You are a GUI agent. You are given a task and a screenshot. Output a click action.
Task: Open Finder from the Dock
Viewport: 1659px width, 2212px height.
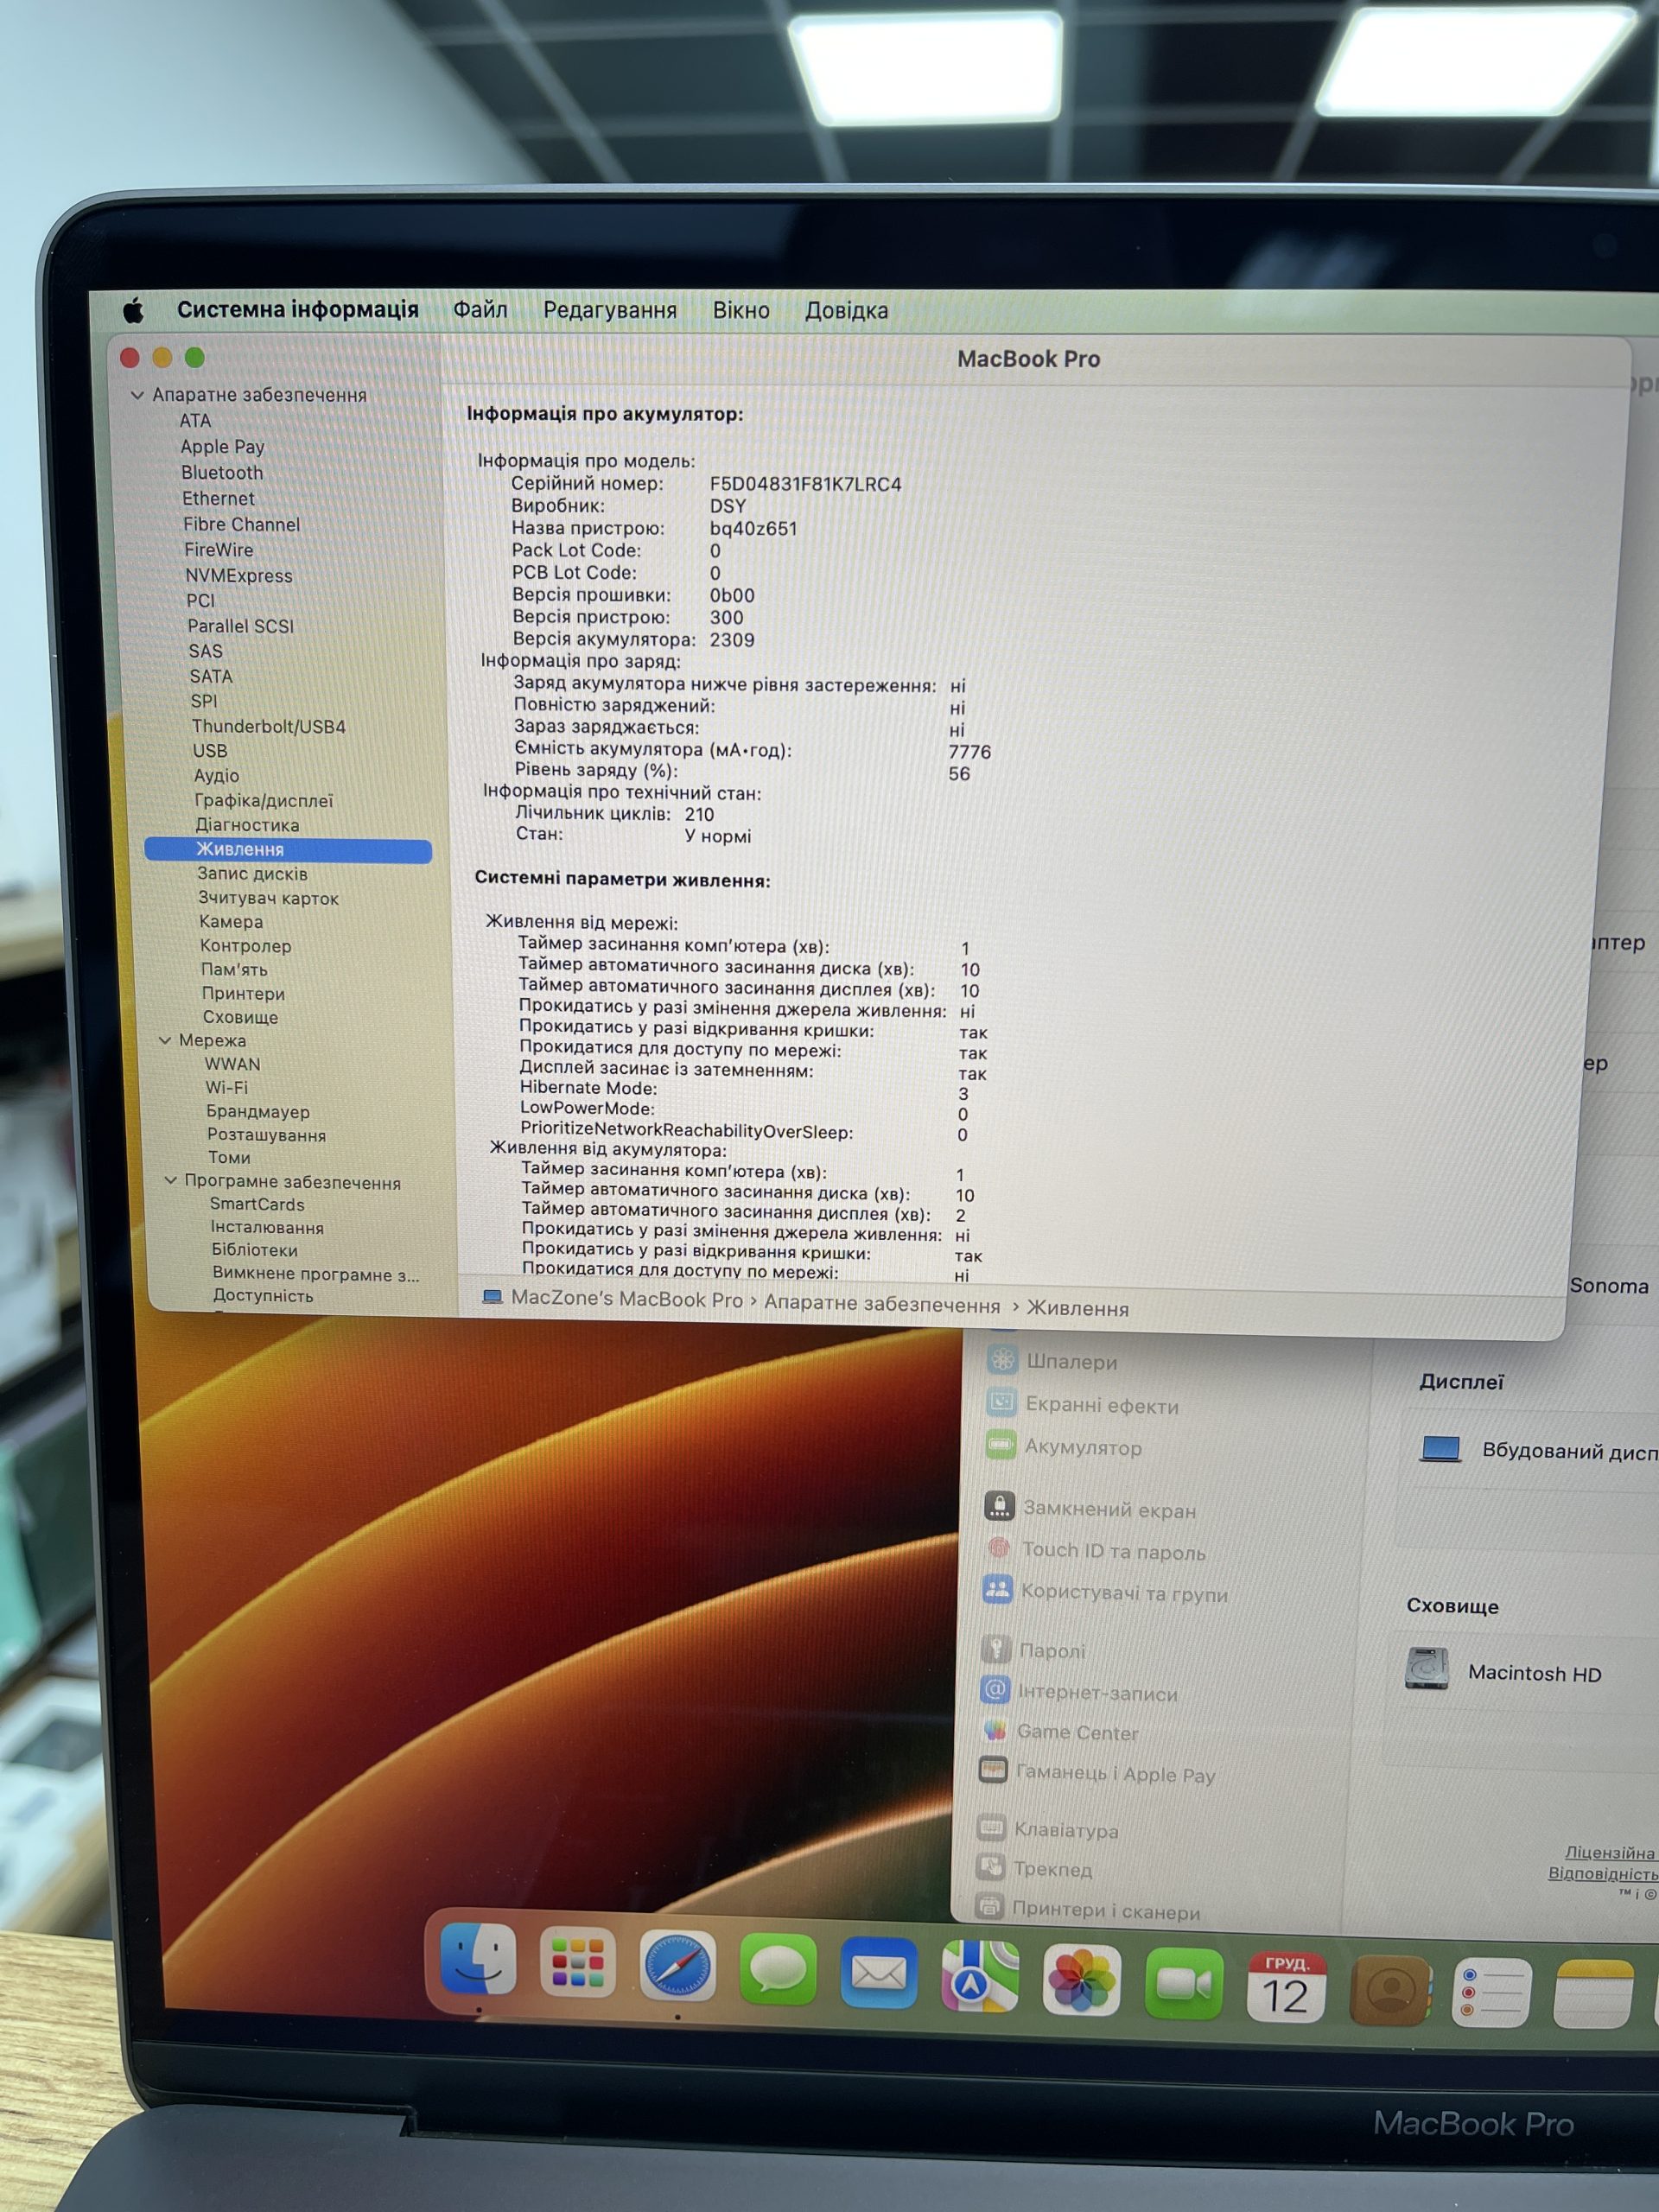click(478, 1957)
